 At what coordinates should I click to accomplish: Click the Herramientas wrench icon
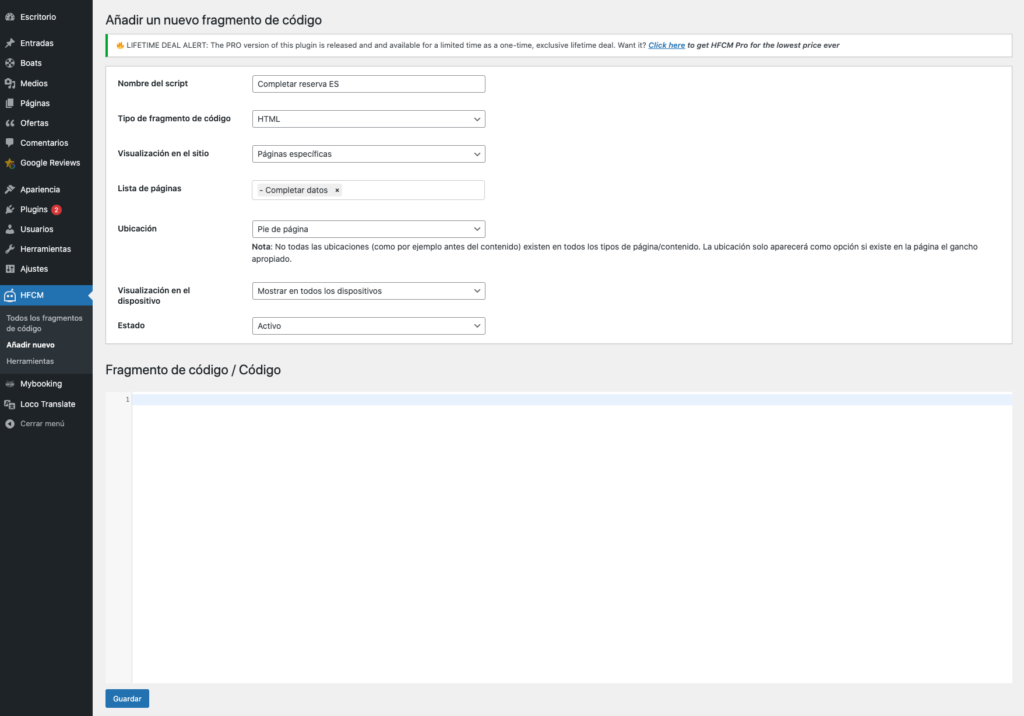(10, 249)
